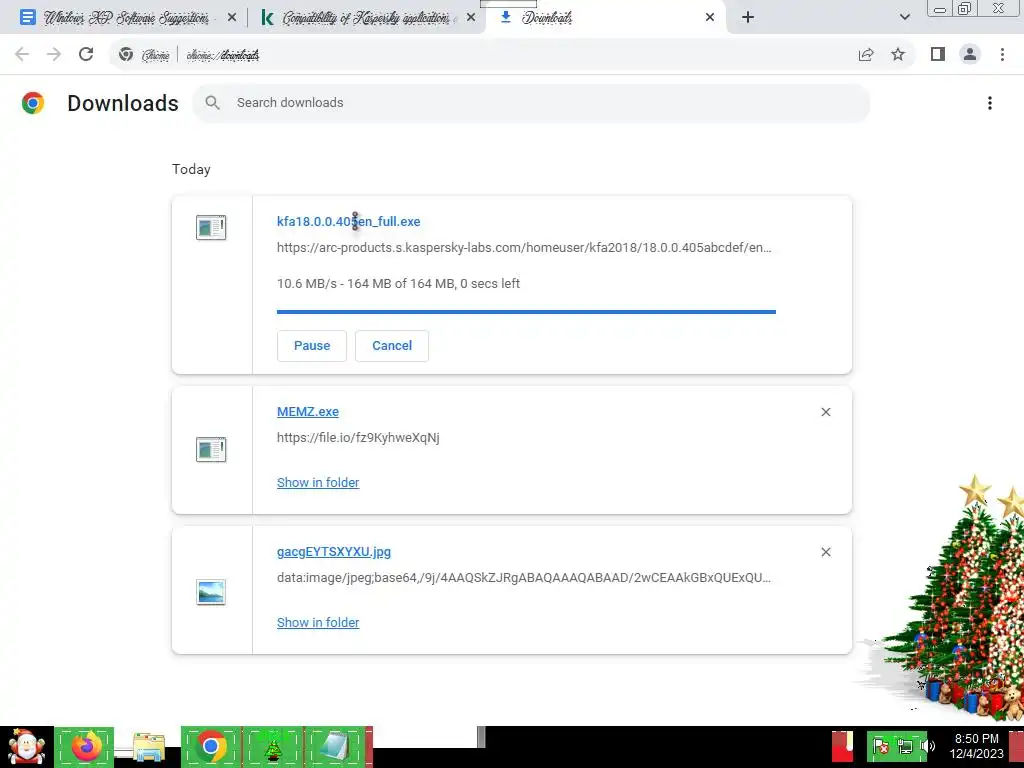
Task: Pause the Kaspersky installer download
Action: click(x=312, y=345)
